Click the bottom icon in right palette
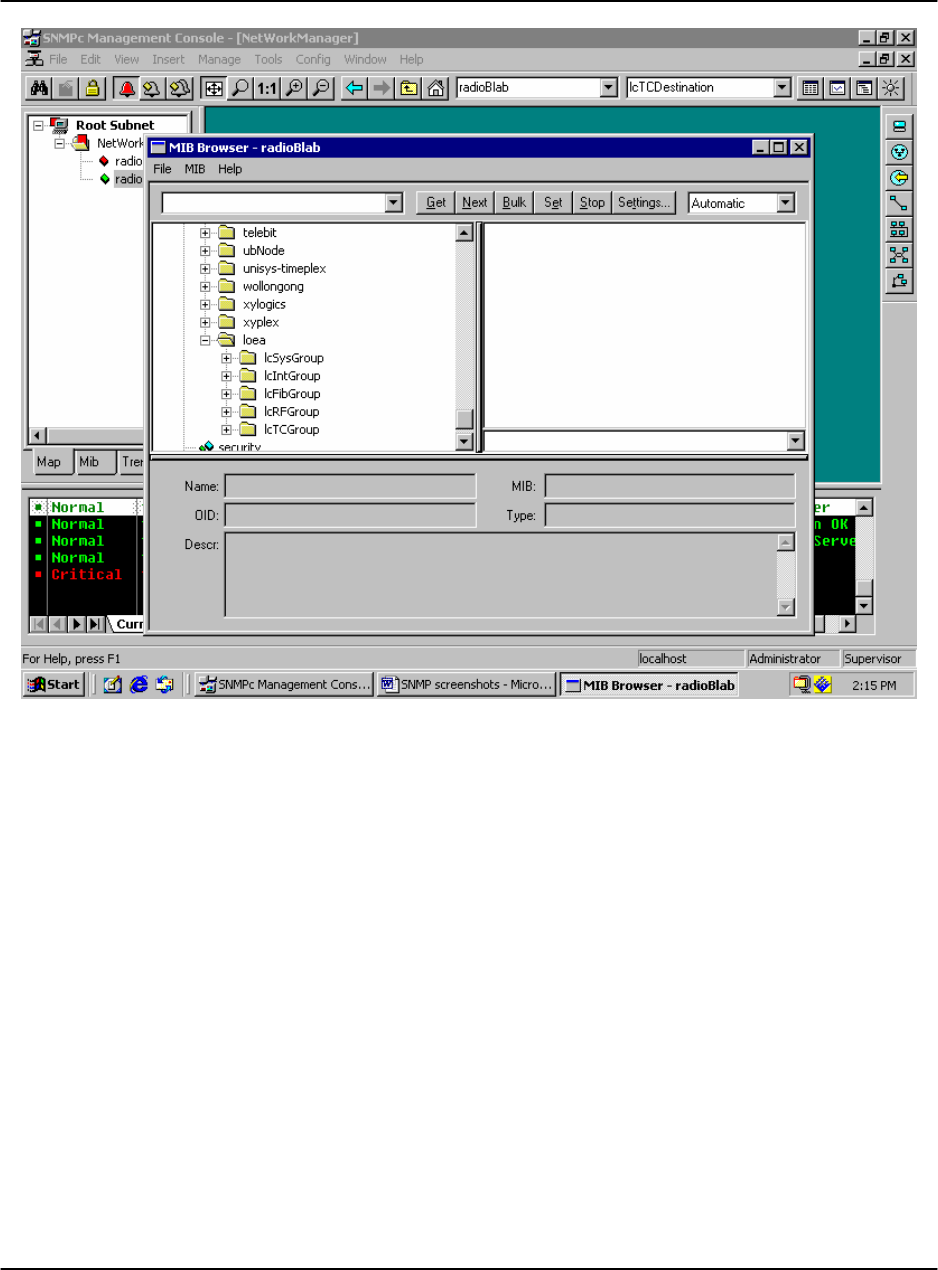938x1270 pixels. pyautogui.click(x=899, y=281)
